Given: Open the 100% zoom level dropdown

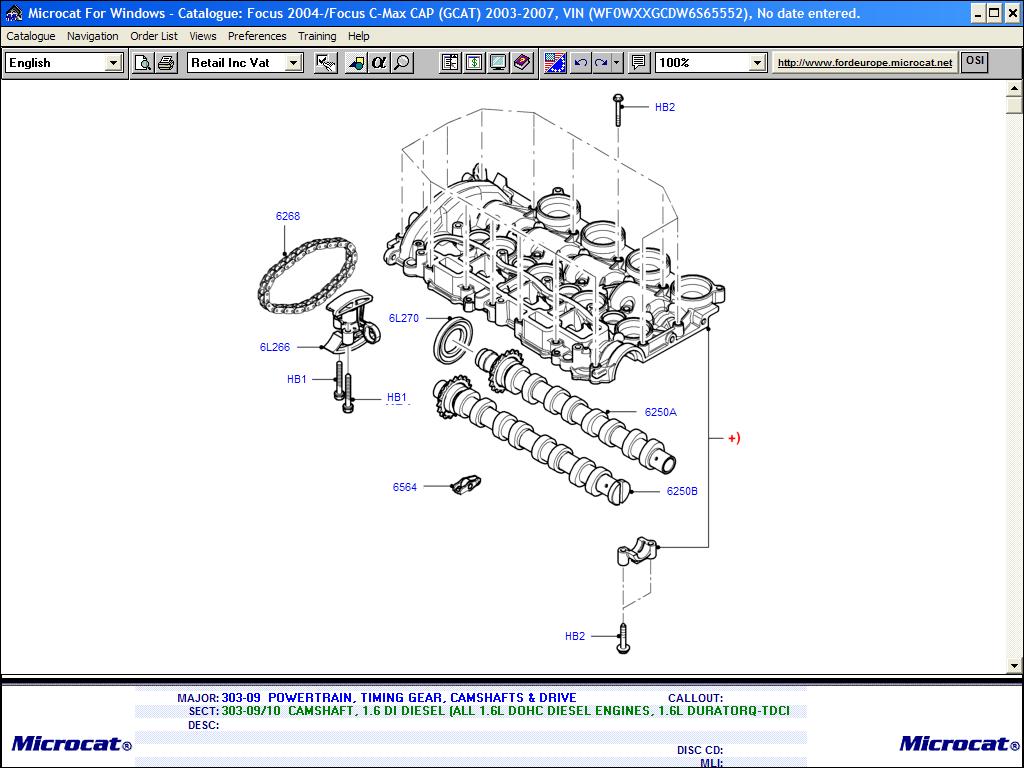Looking at the screenshot, I should coord(757,63).
